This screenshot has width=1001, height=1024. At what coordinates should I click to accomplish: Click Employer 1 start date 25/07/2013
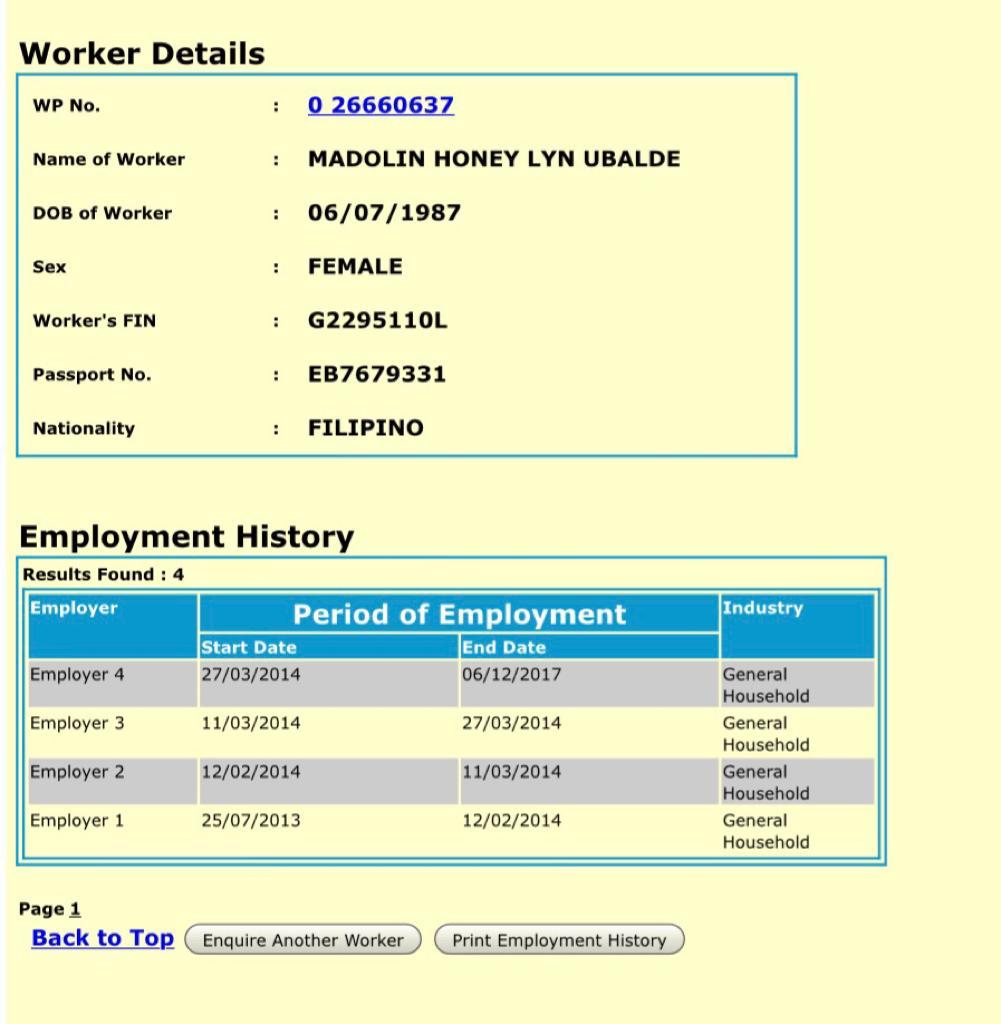click(x=250, y=821)
